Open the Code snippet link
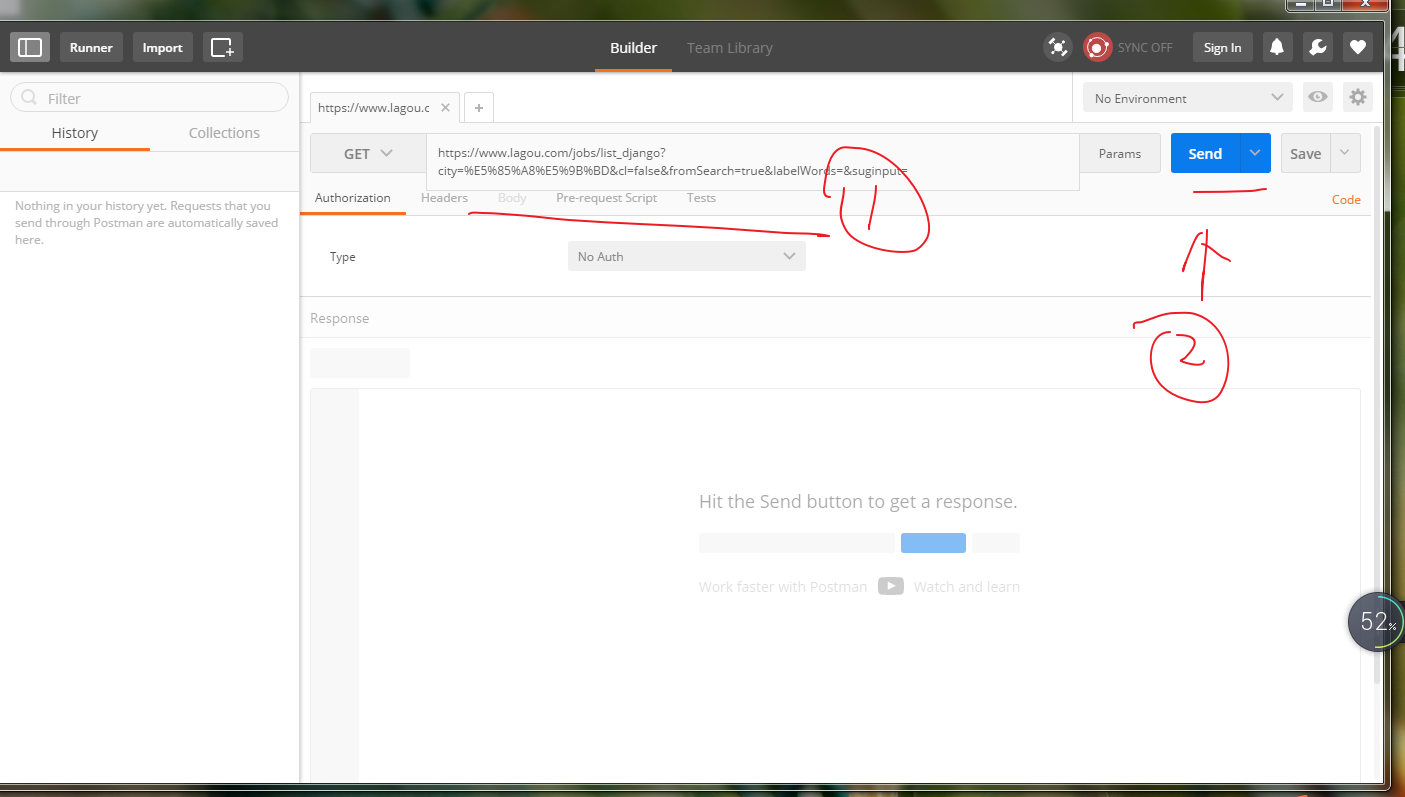 click(1346, 199)
